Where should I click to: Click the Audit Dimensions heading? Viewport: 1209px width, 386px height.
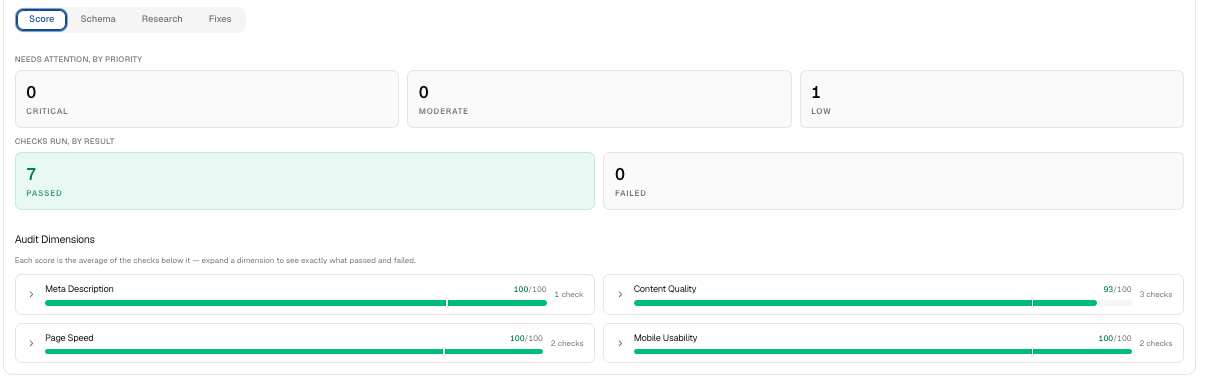55,240
